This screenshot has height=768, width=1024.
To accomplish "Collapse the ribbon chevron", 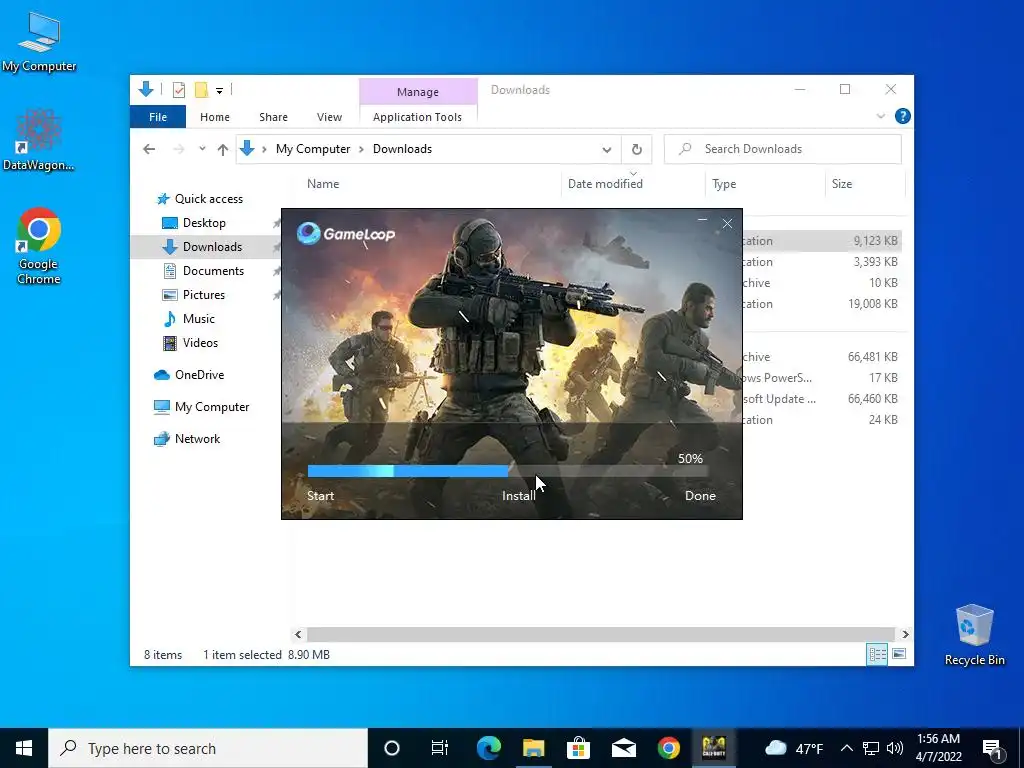I will coord(880,116).
